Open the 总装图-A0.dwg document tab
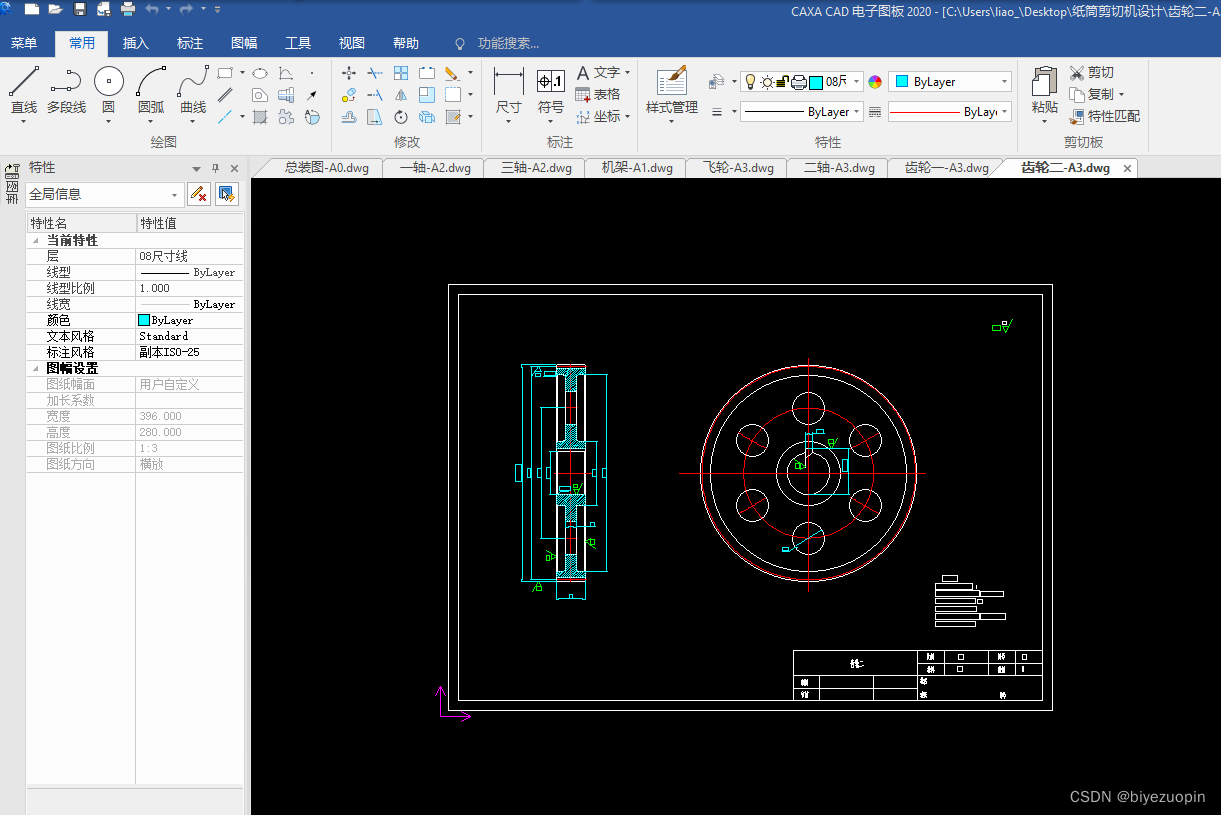This screenshot has height=815, width=1221. pyautogui.click(x=327, y=168)
